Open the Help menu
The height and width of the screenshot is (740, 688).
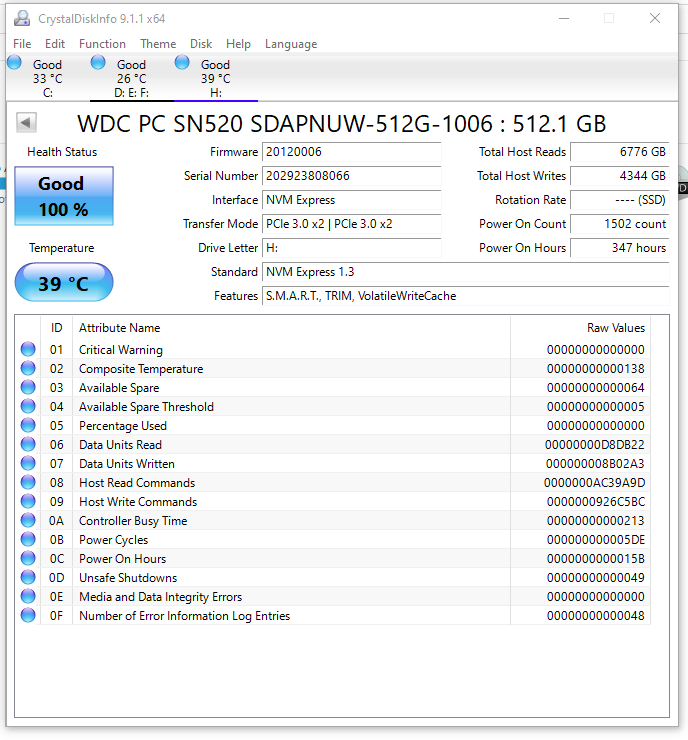238,44
